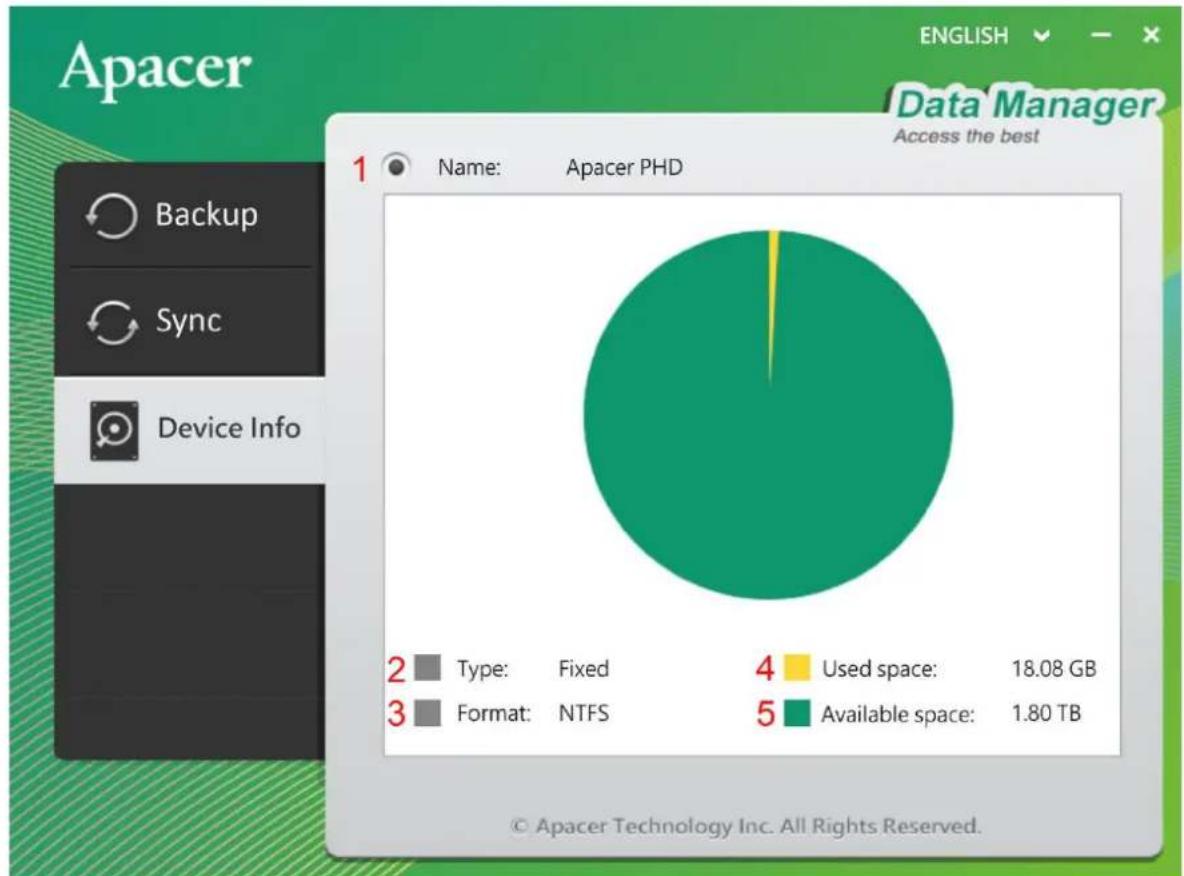Viewport: 1184px width, 876px height.
Task: Click the gray Type legend swatch
Action: [428, 668]
